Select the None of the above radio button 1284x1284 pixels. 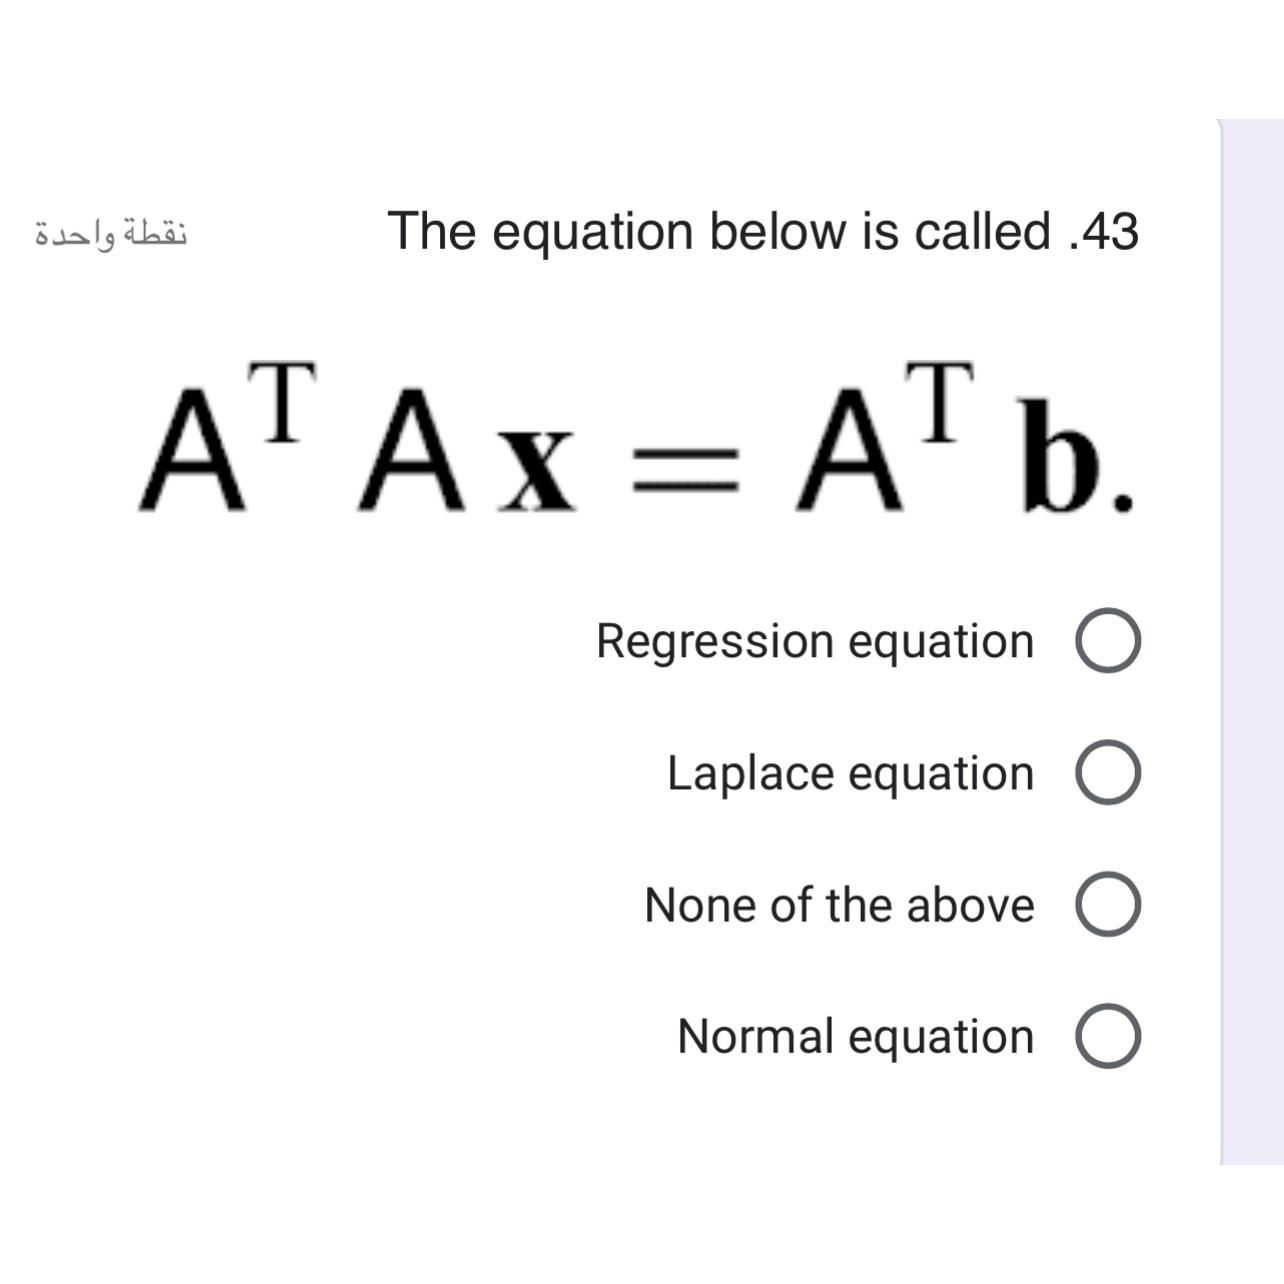coord(1107,906)
